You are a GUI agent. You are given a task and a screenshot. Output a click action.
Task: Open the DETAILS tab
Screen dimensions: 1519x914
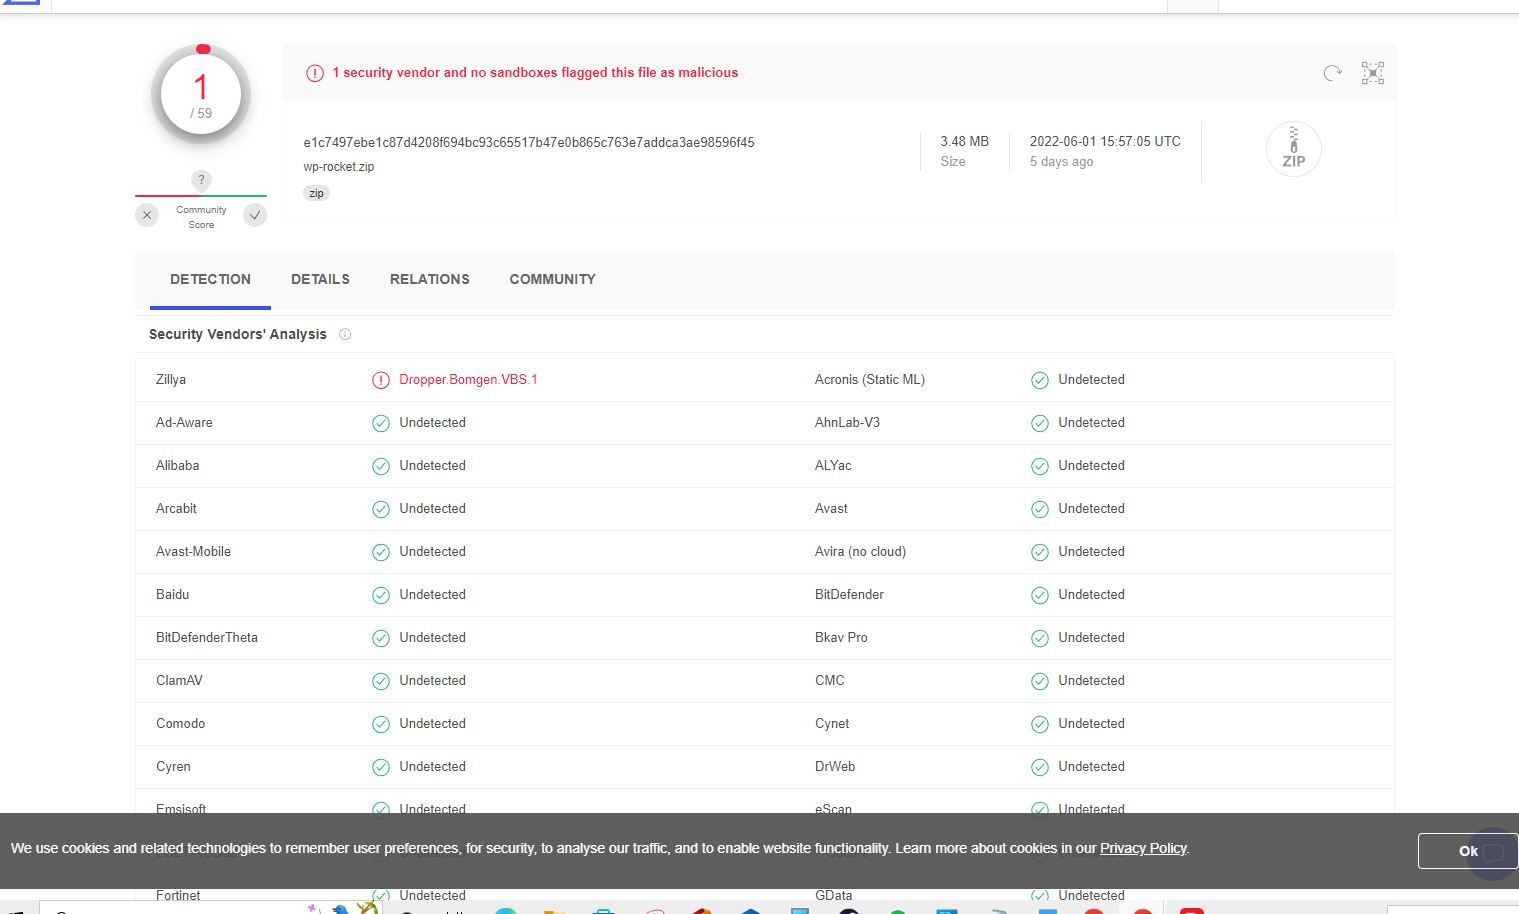(320, 279)
